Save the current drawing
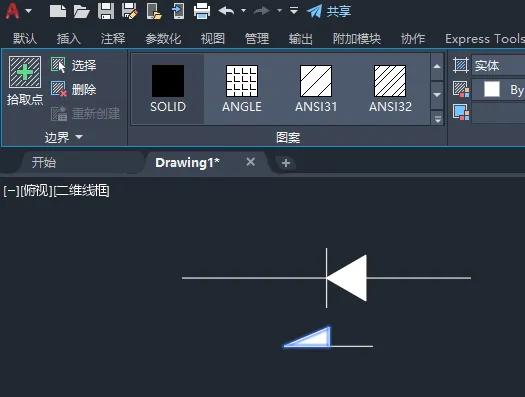 pyautogui.click(x=106, y=11)
